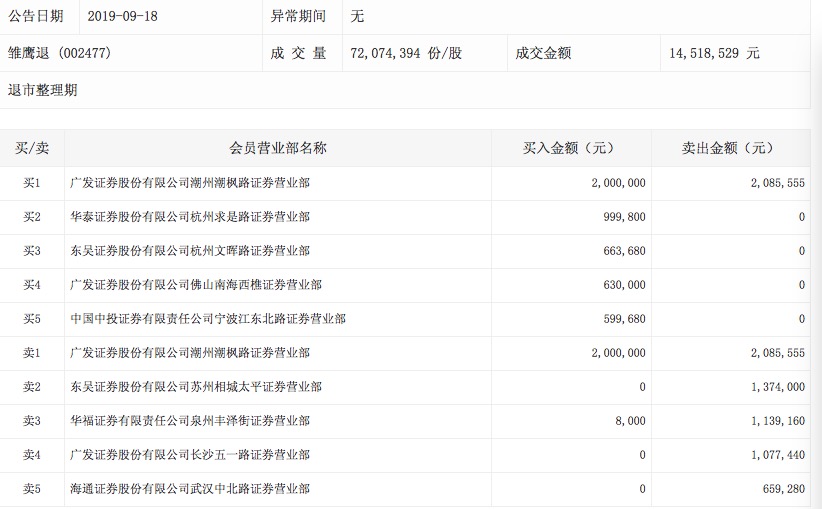This screenshot has height=509, width=822.
Task: Click 广发证券长沙五一路证券营业部 name
Action: 190,455
